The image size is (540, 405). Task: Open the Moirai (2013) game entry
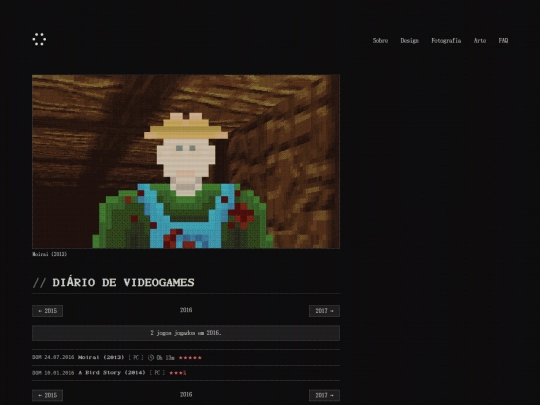coord(101,357)
